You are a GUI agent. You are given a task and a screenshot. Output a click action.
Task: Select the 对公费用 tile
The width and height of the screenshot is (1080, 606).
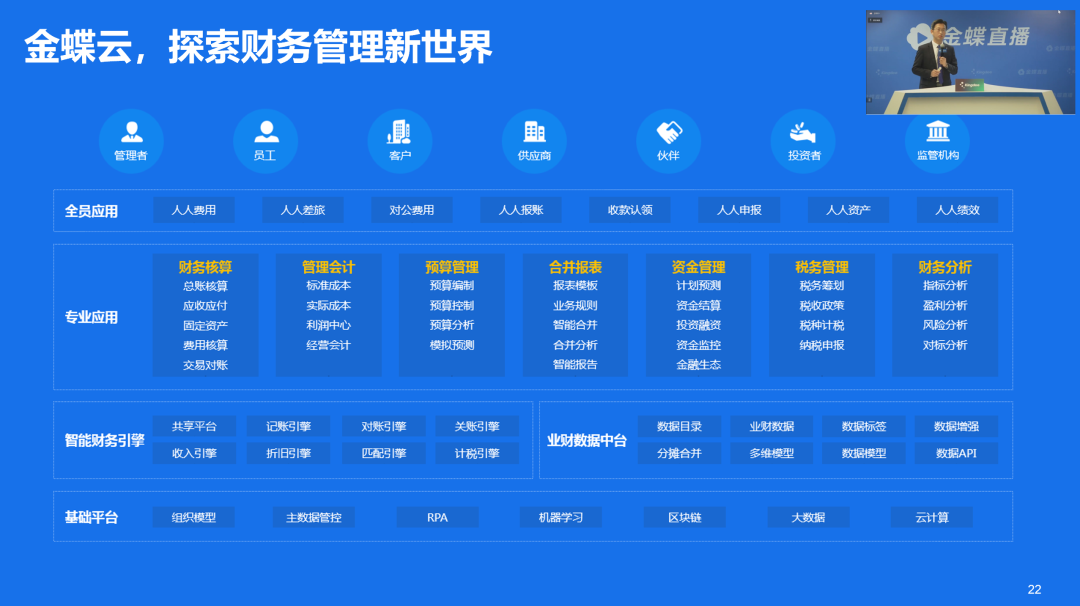pyautogui.click(x=412, y=210)
